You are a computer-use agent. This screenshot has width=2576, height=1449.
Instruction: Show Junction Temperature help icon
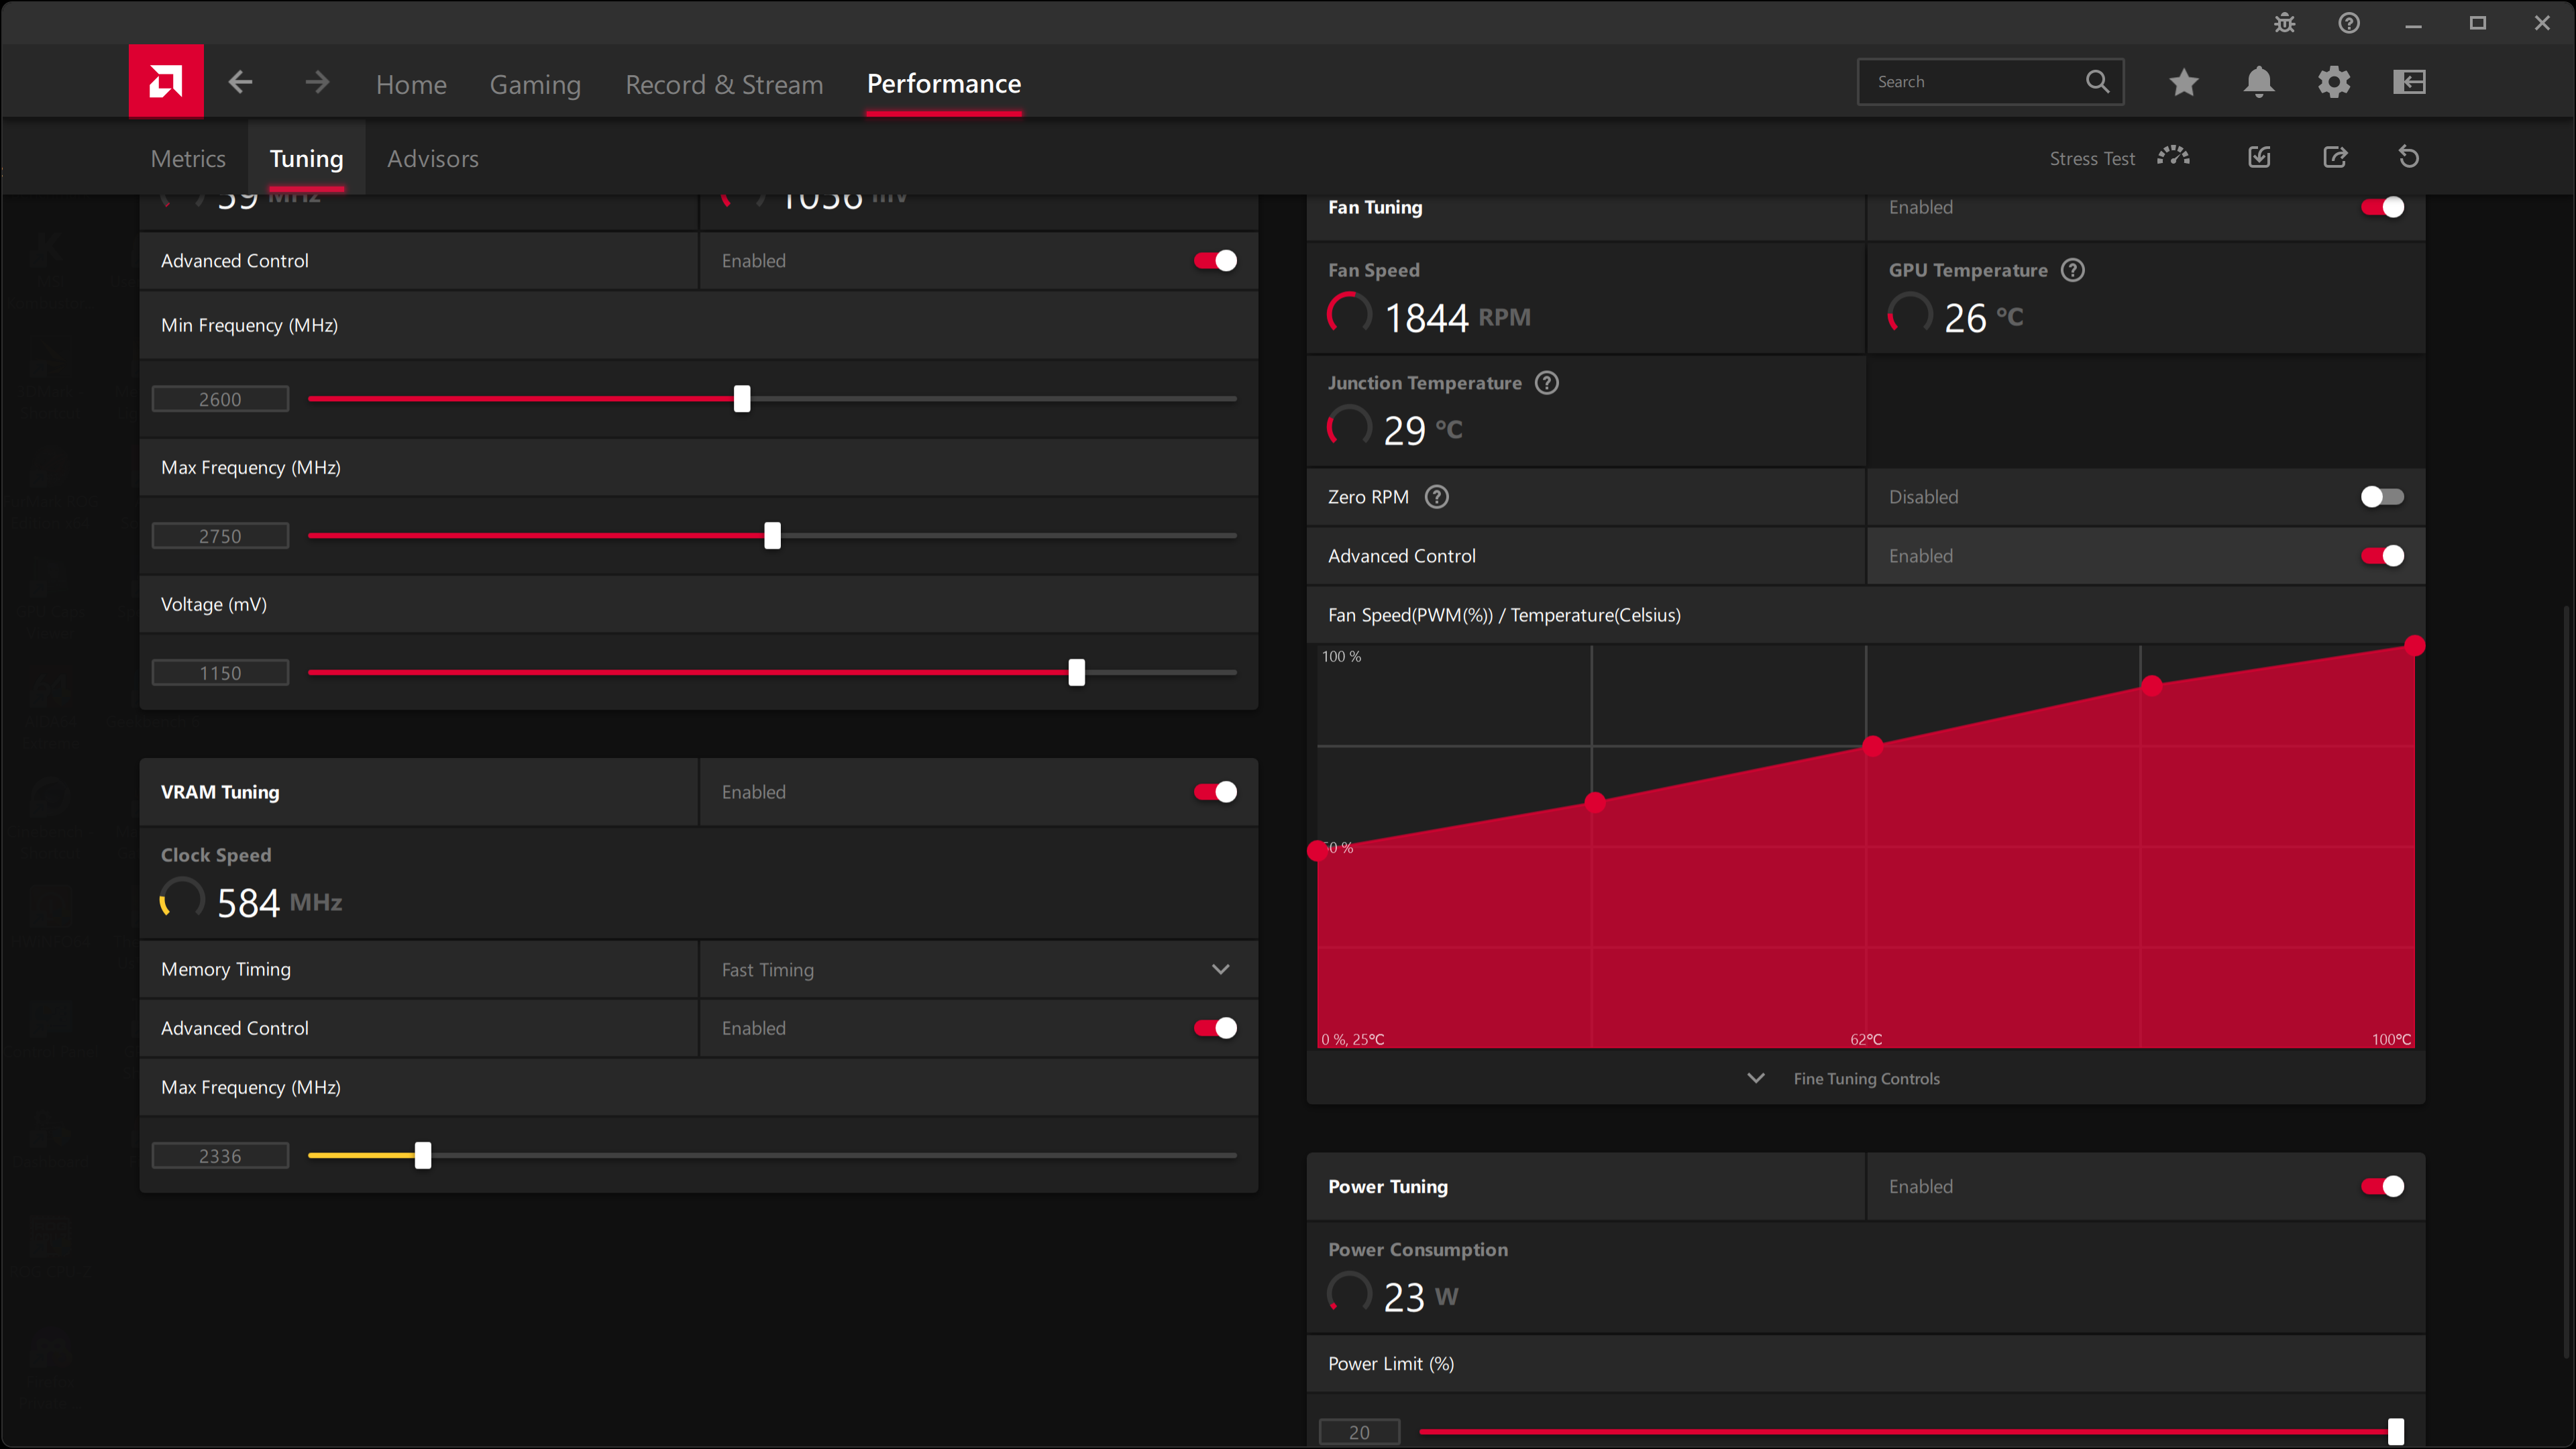[1547, 383]
